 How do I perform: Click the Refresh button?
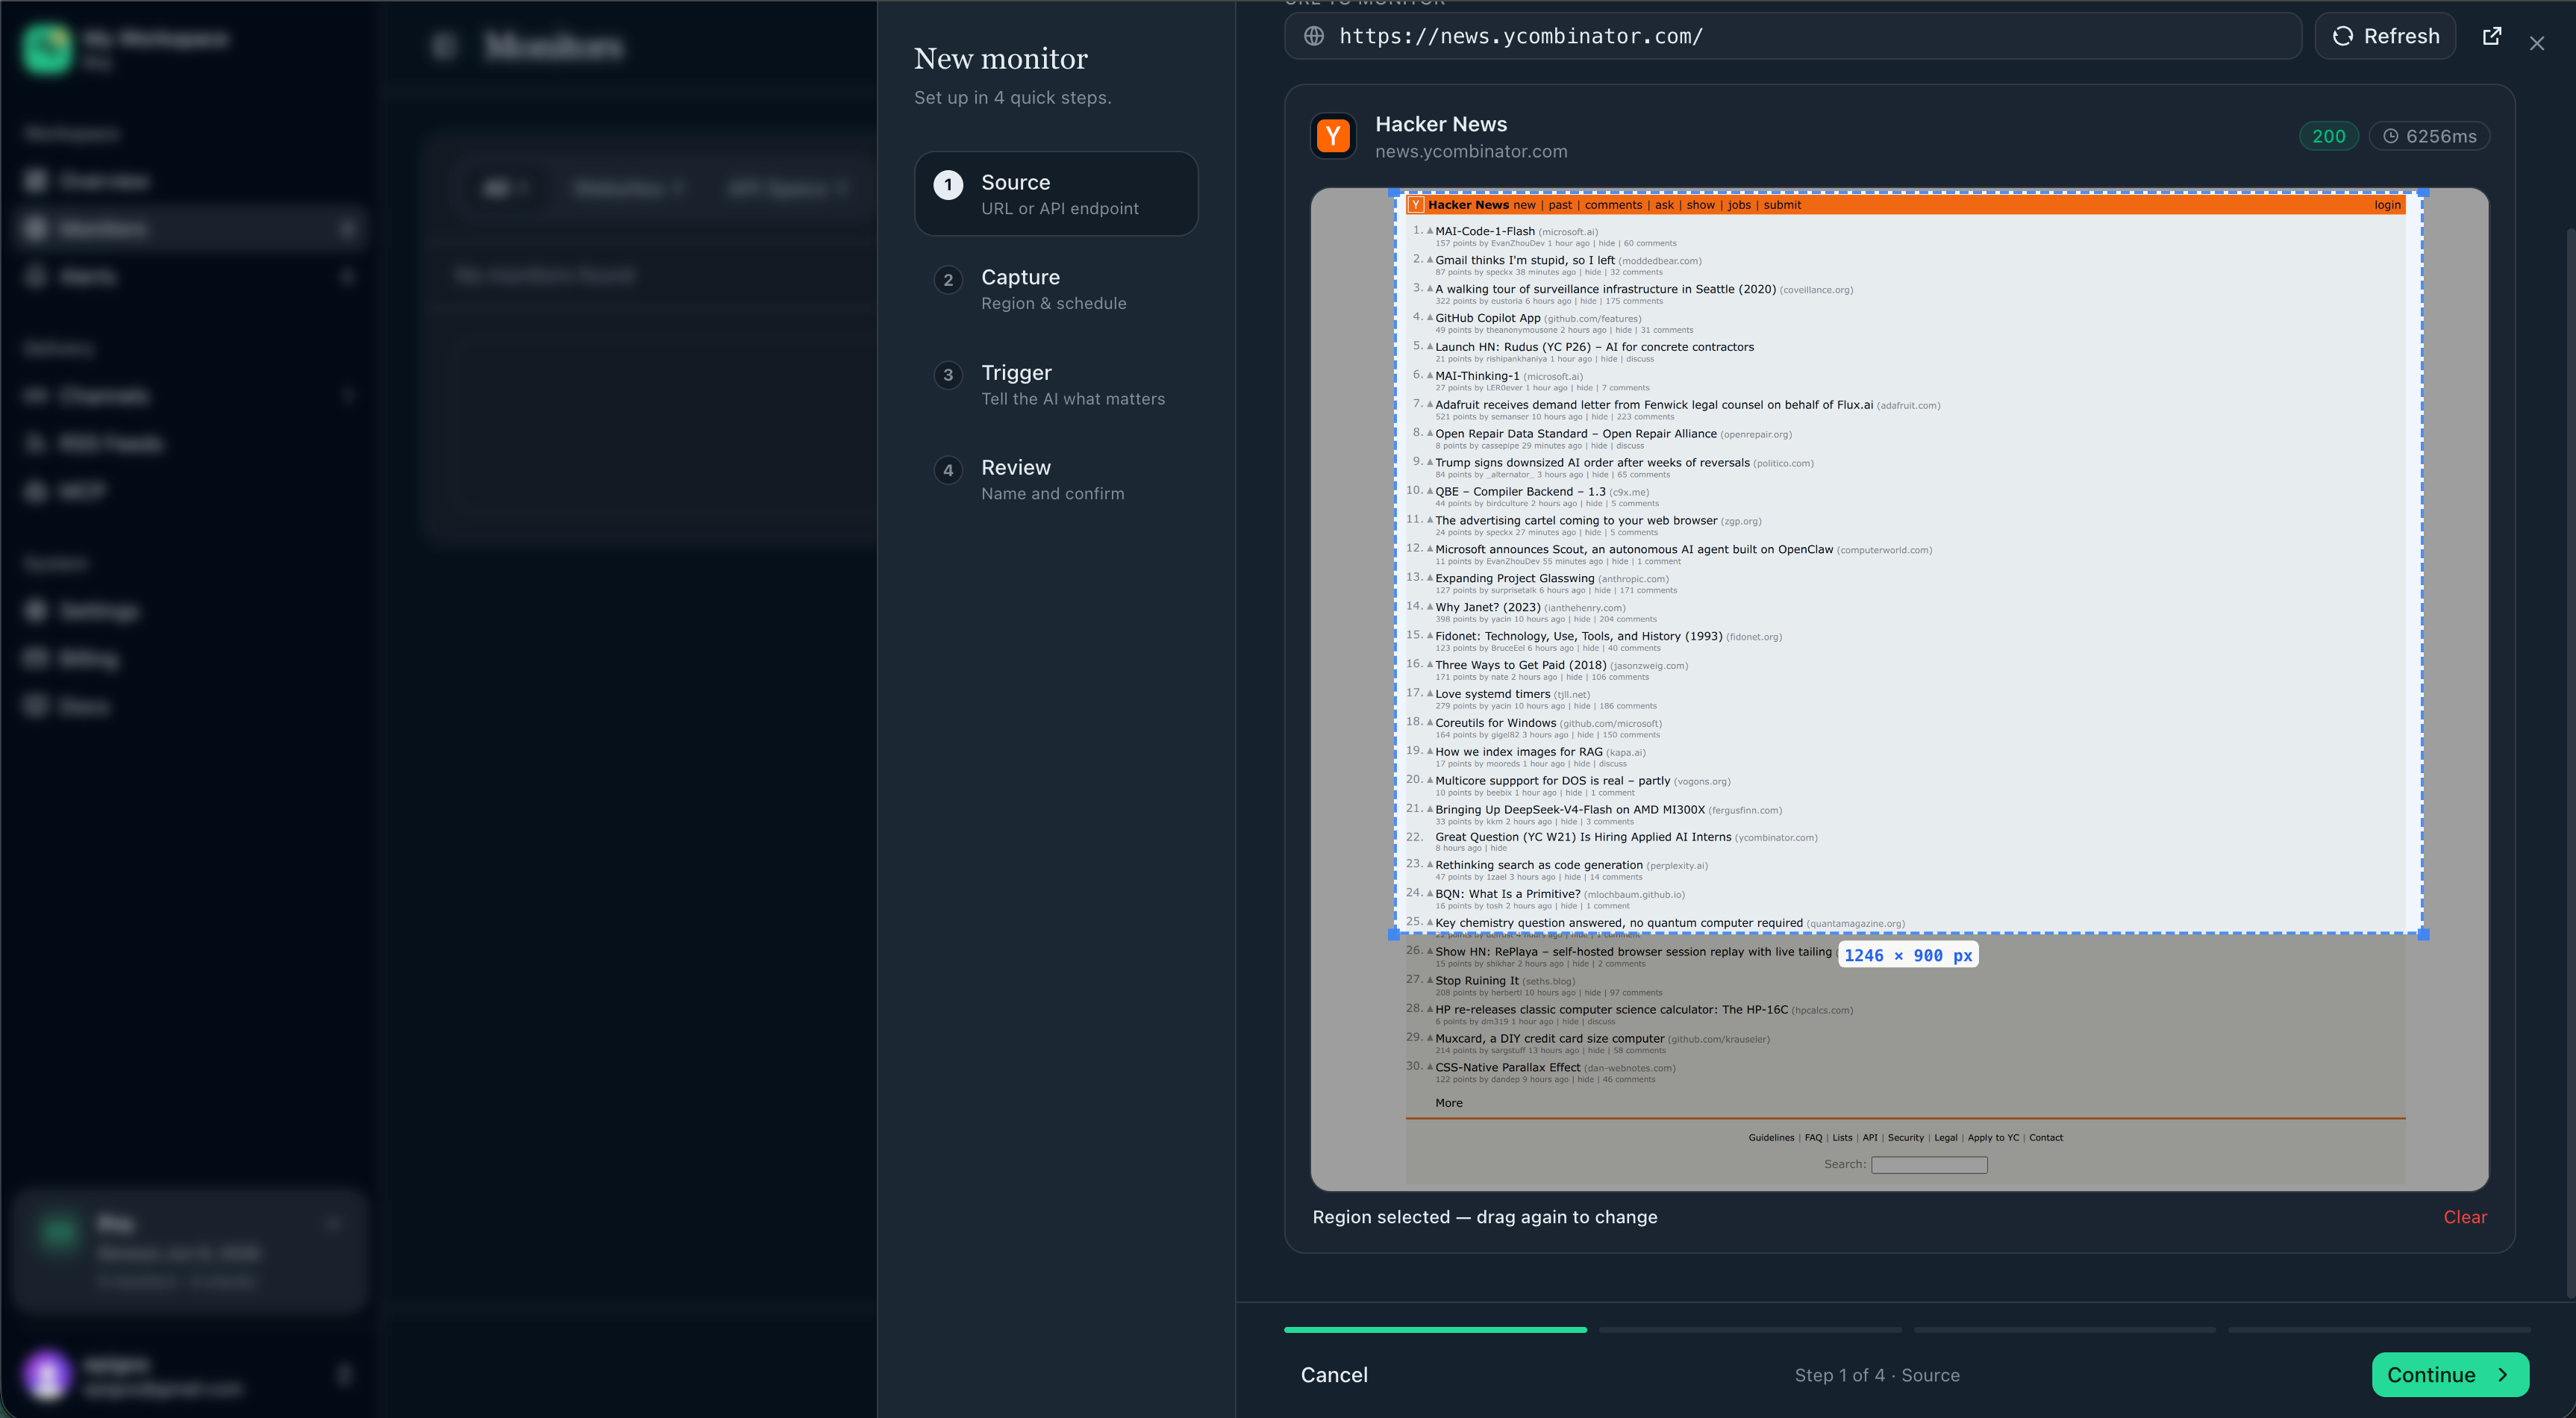2386,36
